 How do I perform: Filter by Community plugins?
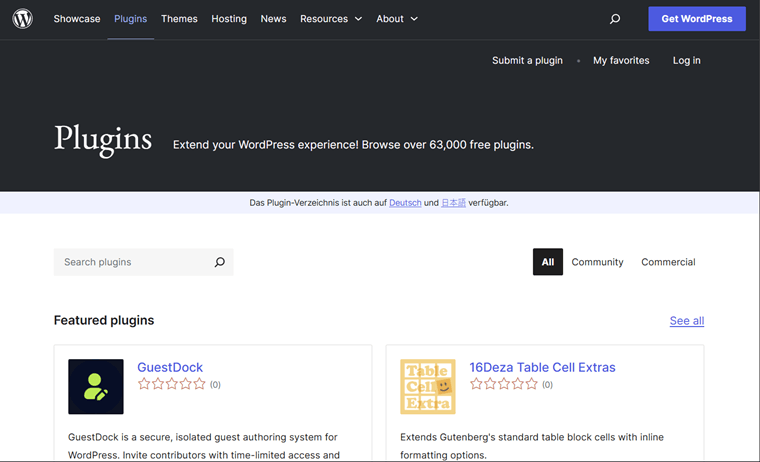tap(597, 262)
